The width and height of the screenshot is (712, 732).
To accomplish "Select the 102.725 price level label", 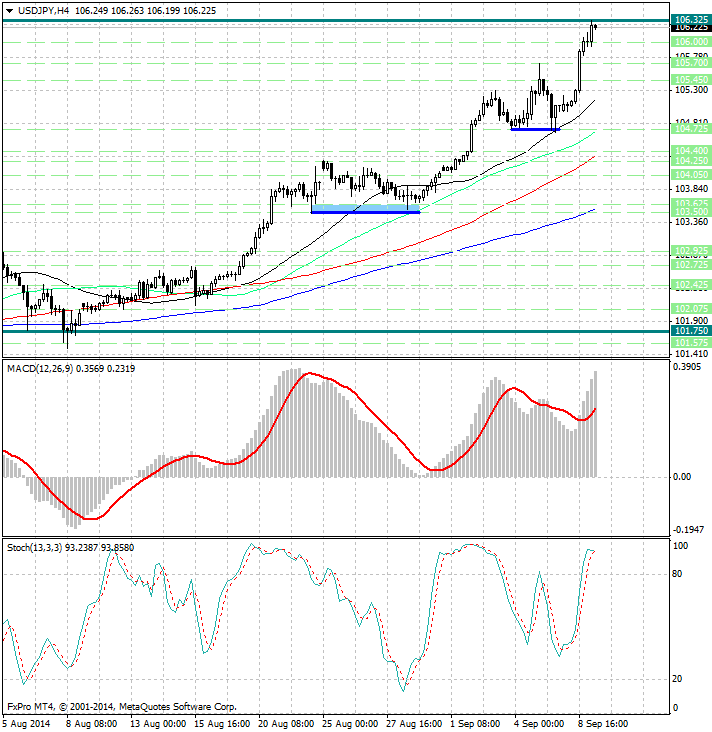I will (691, 265).
